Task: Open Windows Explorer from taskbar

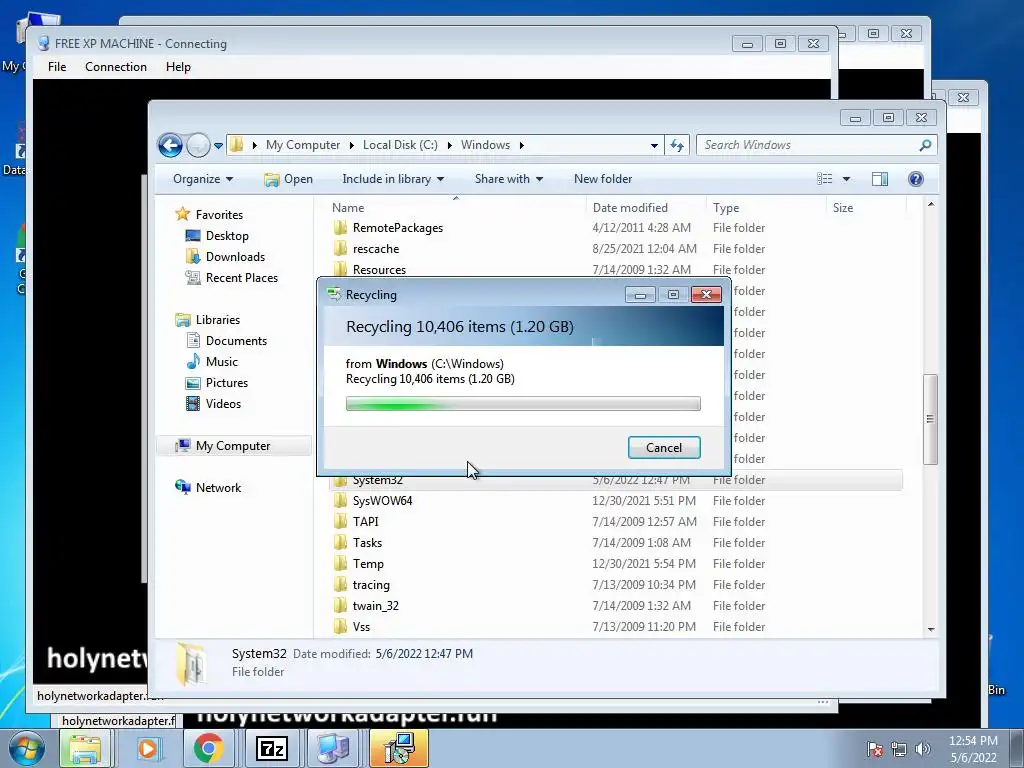Action: [85, 748]
